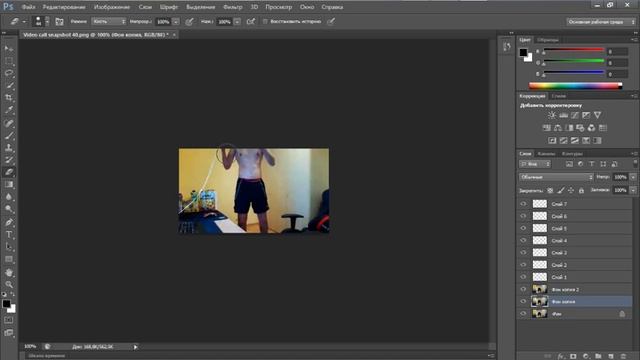The image size is (640, 360).
Task: Hide layer Фон копия
Action: pyautogui.click(x=523, y=301)
